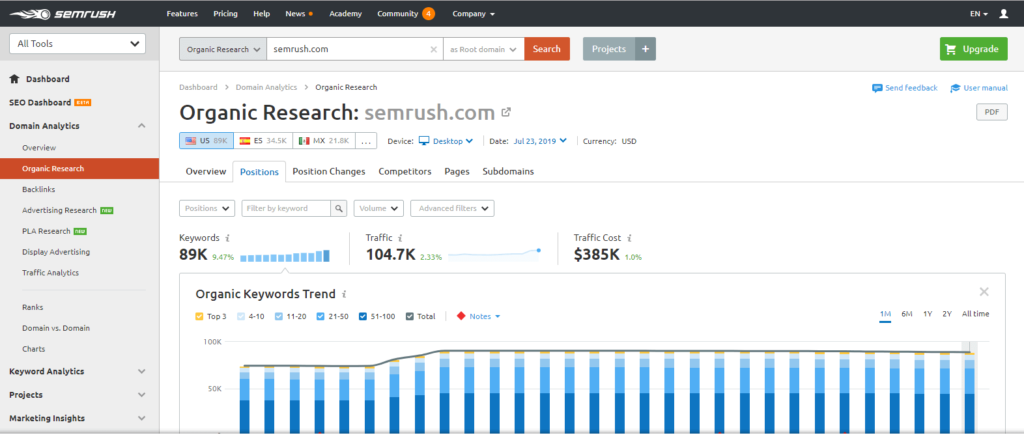Switch to the Competitors tab
This screenshot has height=444, width=1024.
(405, 171)
